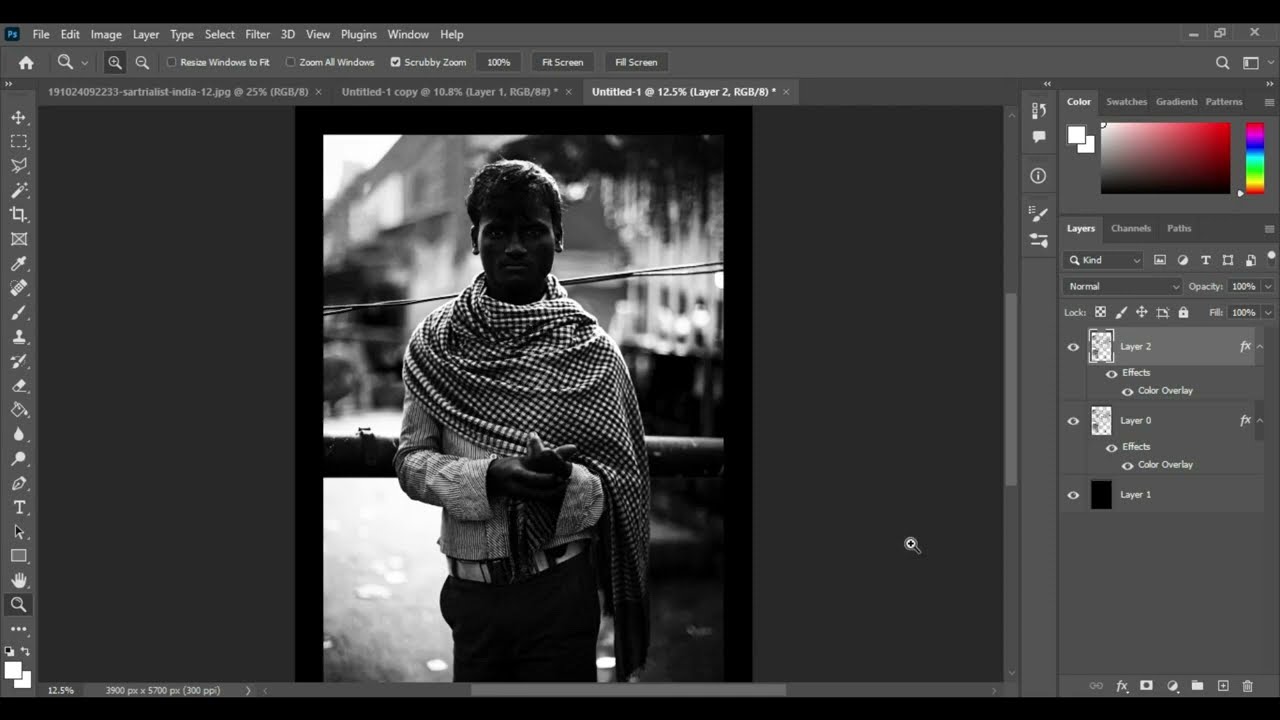Collapse Layer 2 effects list
Image resolution: width=1280 pixels, height=720 pixels.
point(1260,347)
